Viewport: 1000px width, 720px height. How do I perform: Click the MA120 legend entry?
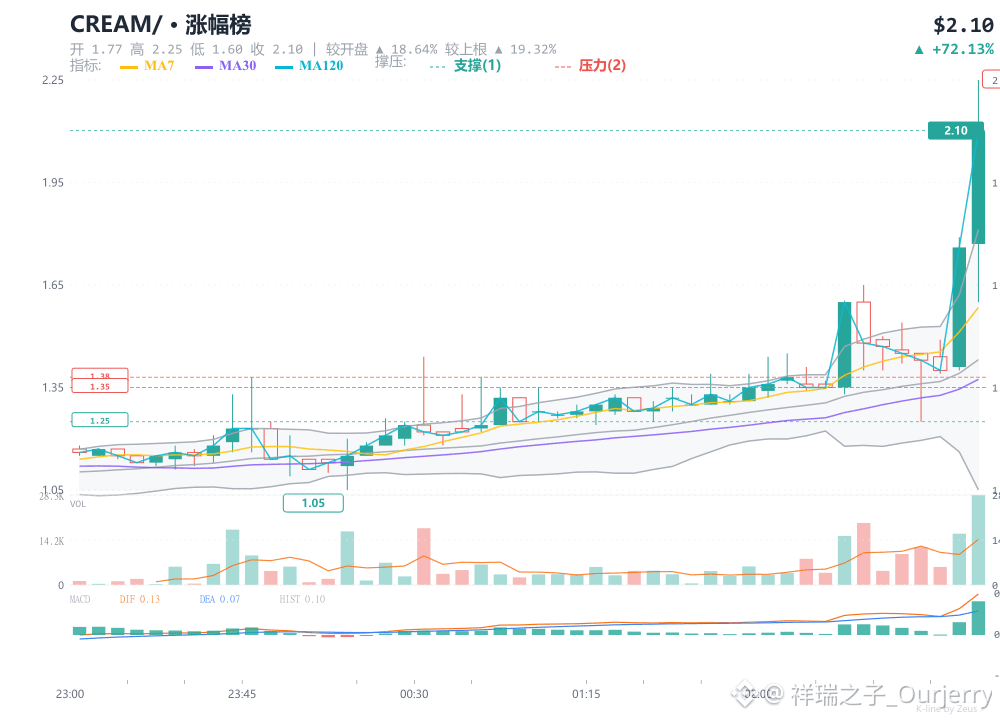pyautogui.click(x=309, y=66)
